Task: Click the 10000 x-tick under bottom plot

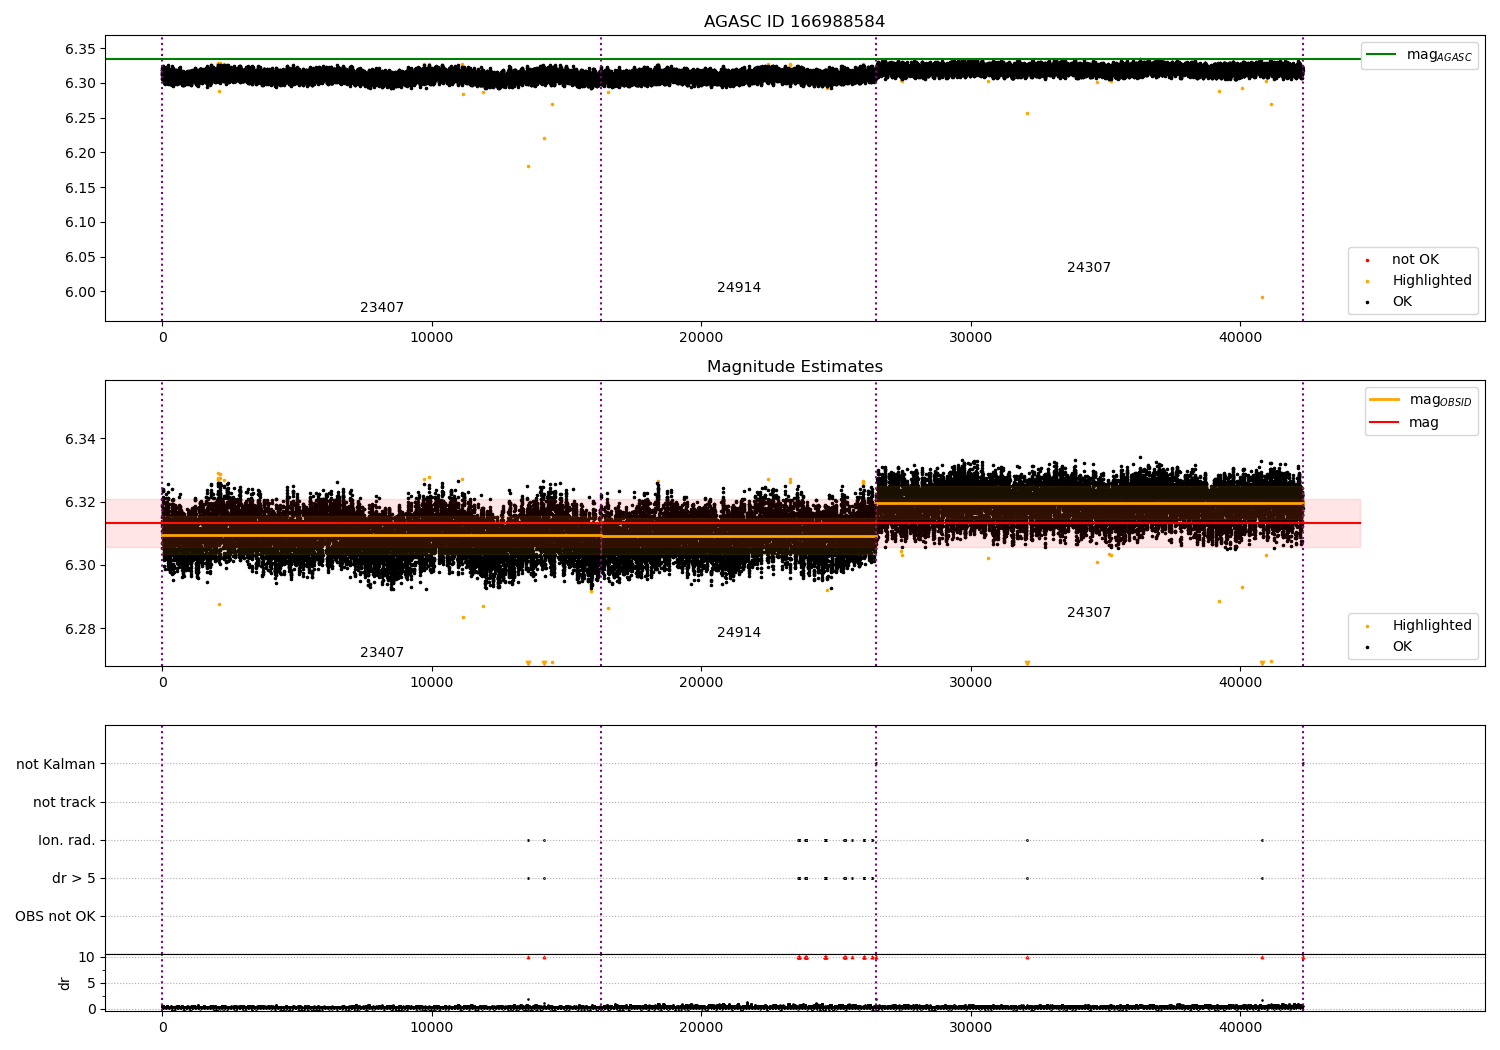Action: (432, 1029)
